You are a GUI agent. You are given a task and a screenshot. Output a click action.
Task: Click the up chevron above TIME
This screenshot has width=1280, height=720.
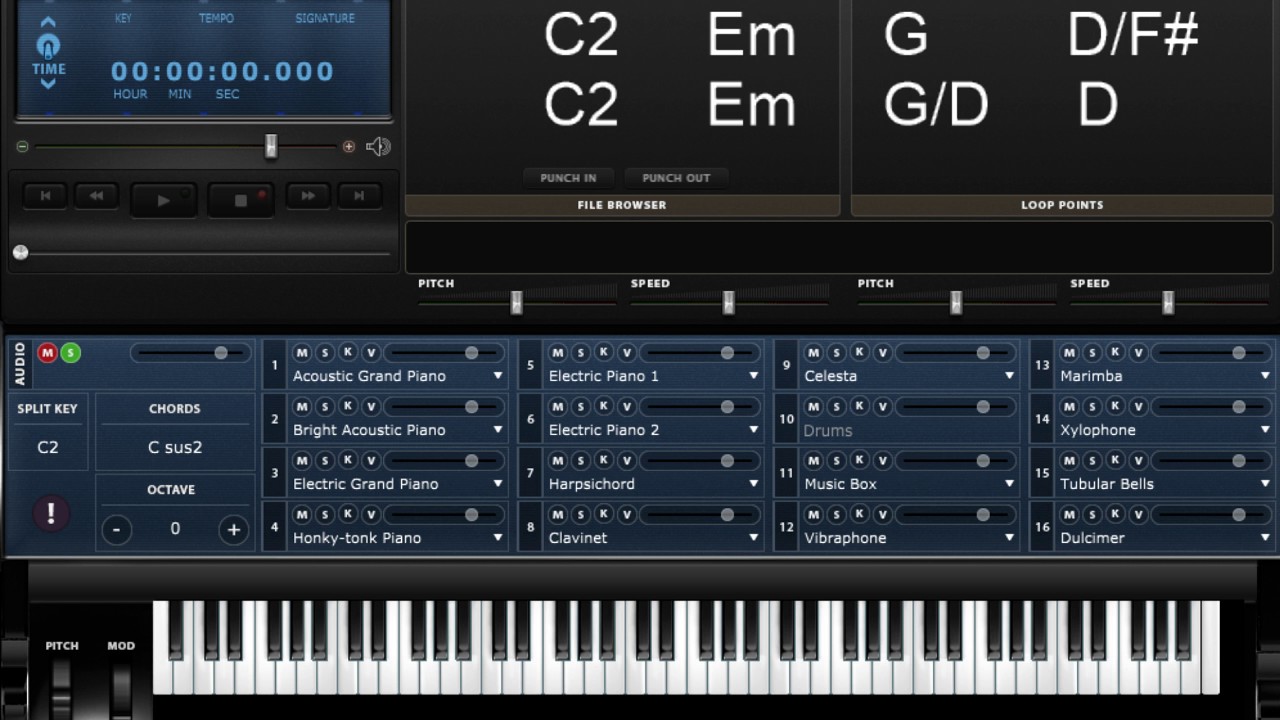click(48, 22)
